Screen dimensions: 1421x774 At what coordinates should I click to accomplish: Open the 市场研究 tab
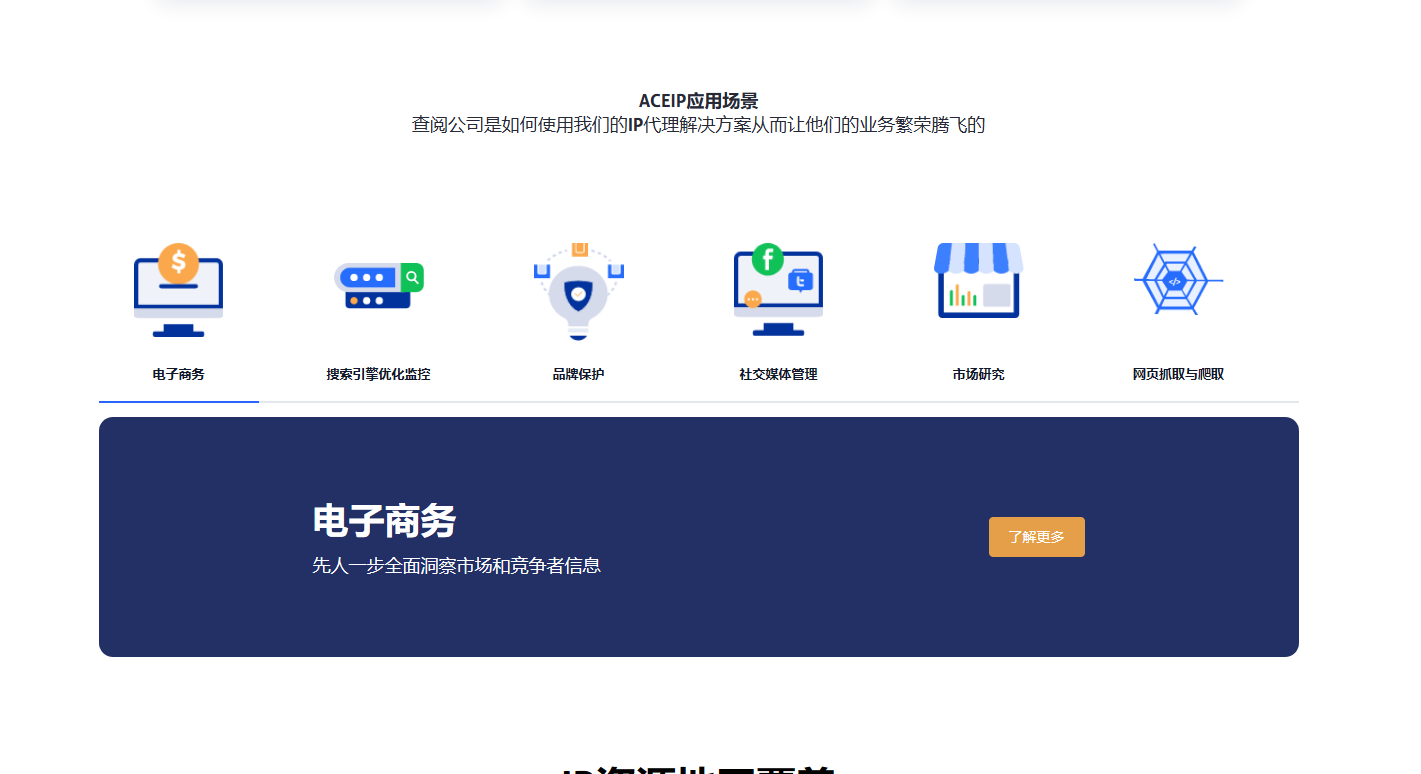978,374
